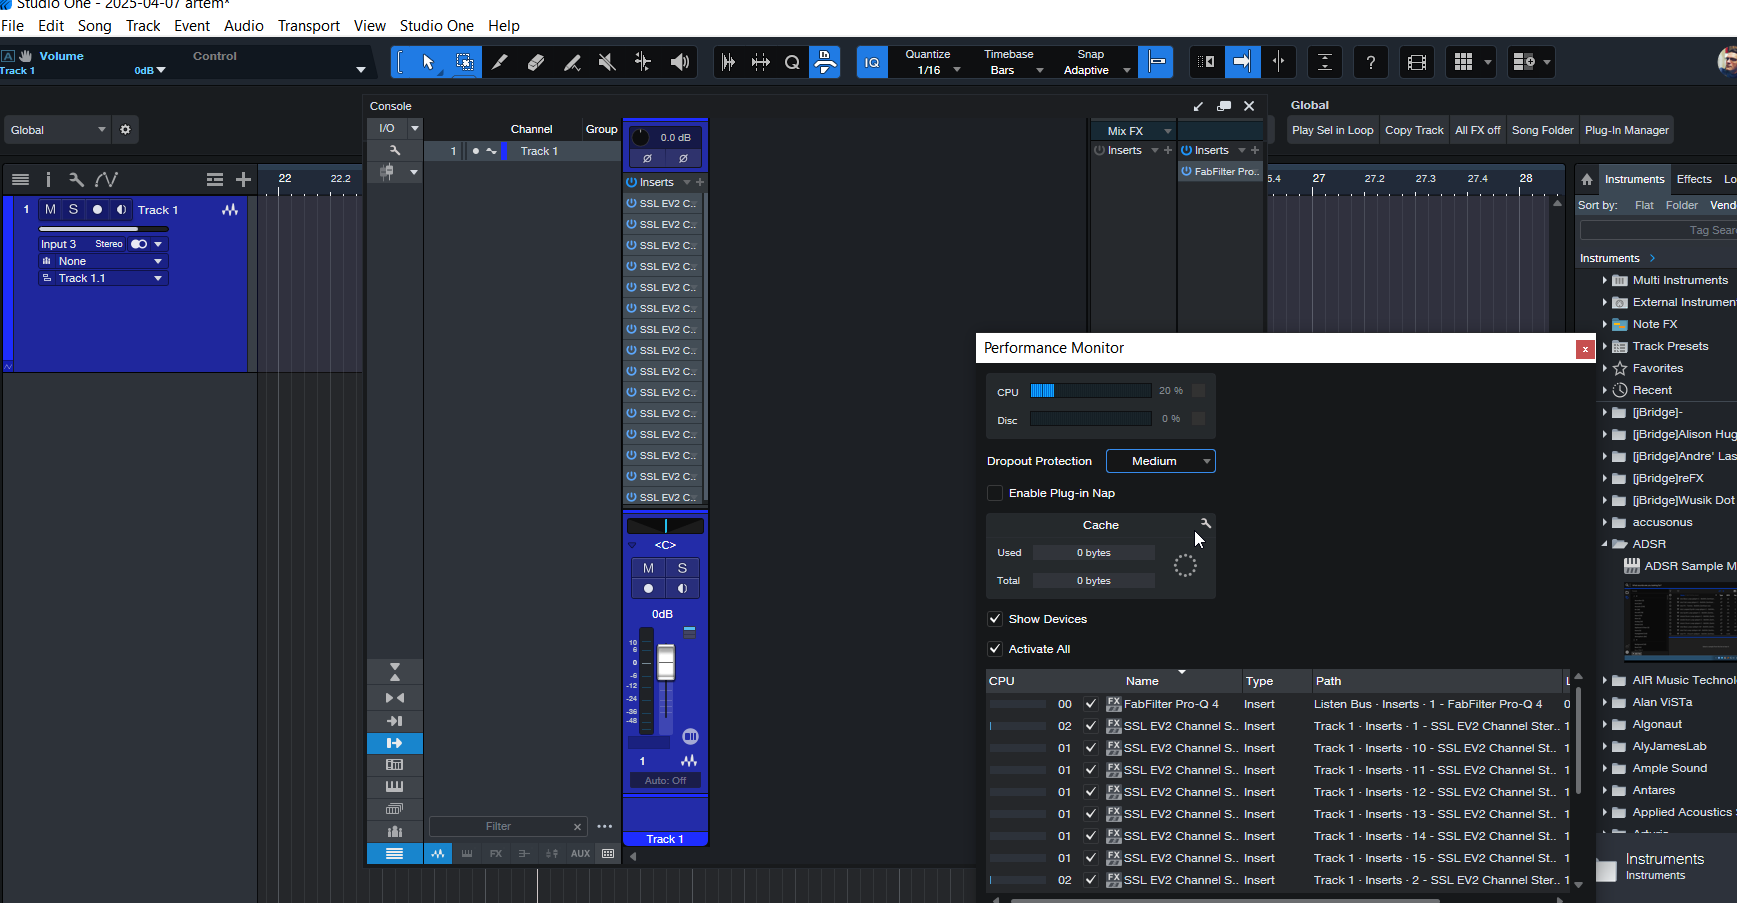
Task: Open the Studio One menu
Action: tap(437, 26)
